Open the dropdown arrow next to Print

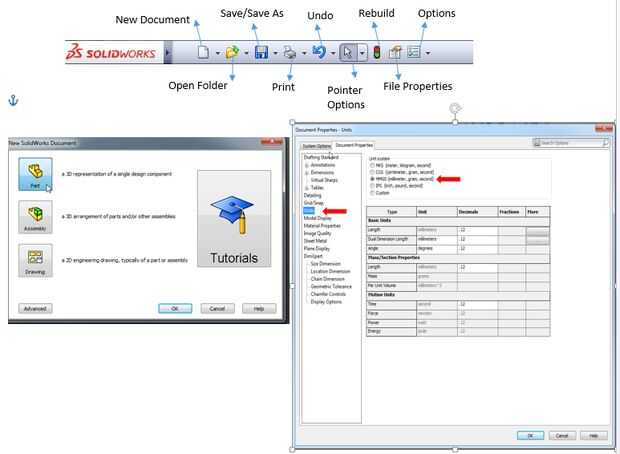(x=304, y=53)
